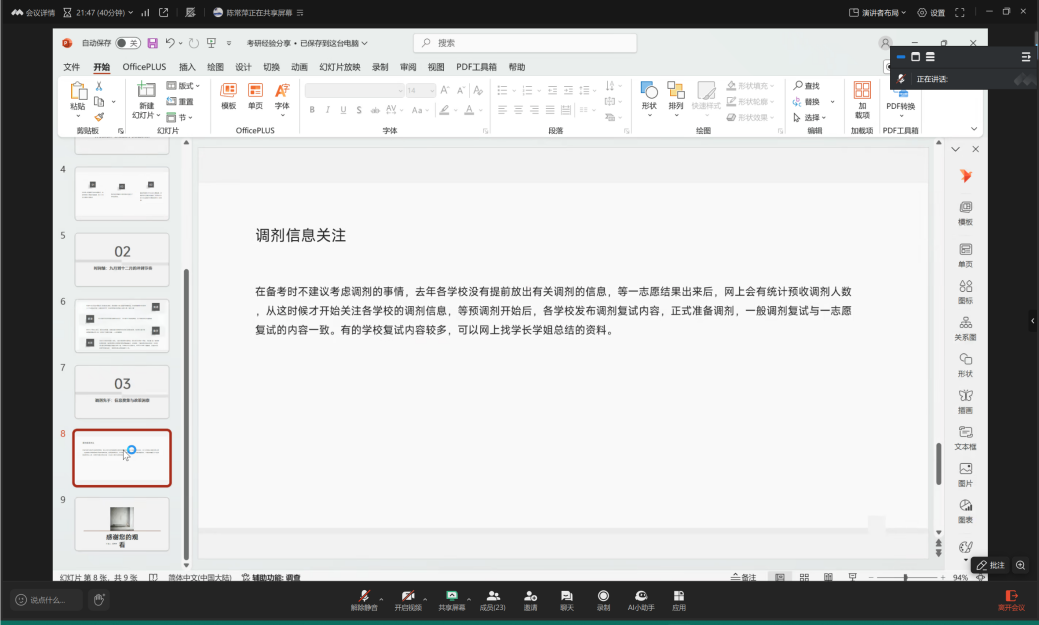Expand the 选择 dropdown in editing group
1039x625 pixels.
pos(813,117)
